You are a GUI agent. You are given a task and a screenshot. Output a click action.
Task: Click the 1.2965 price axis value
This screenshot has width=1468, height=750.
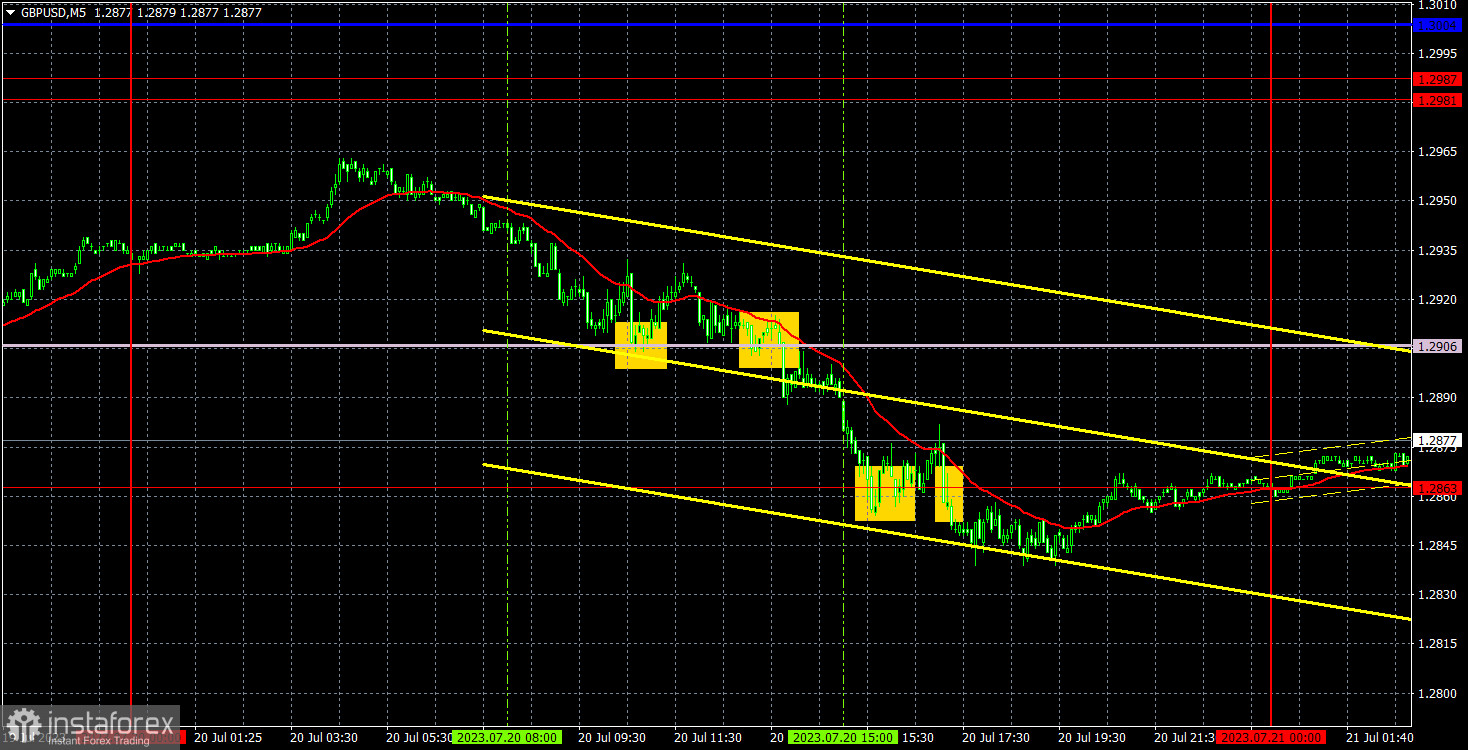(1439, 152)
